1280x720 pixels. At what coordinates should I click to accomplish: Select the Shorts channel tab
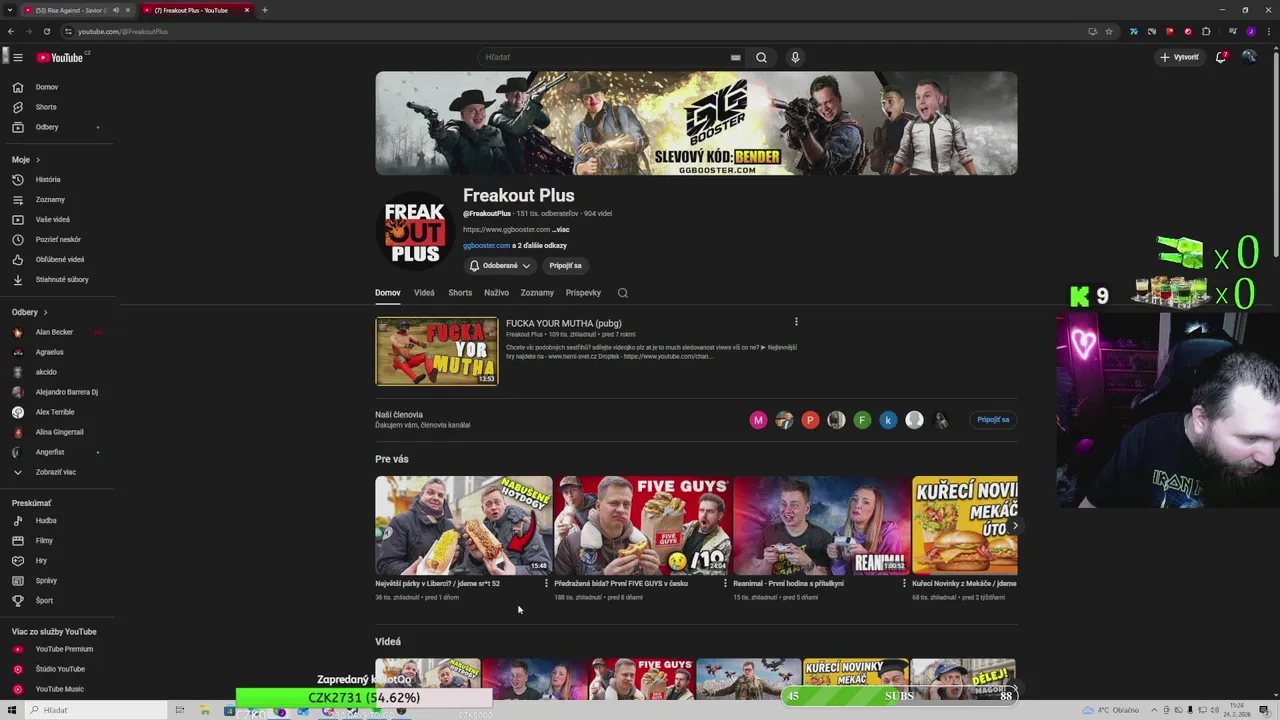tap(460, 293)
